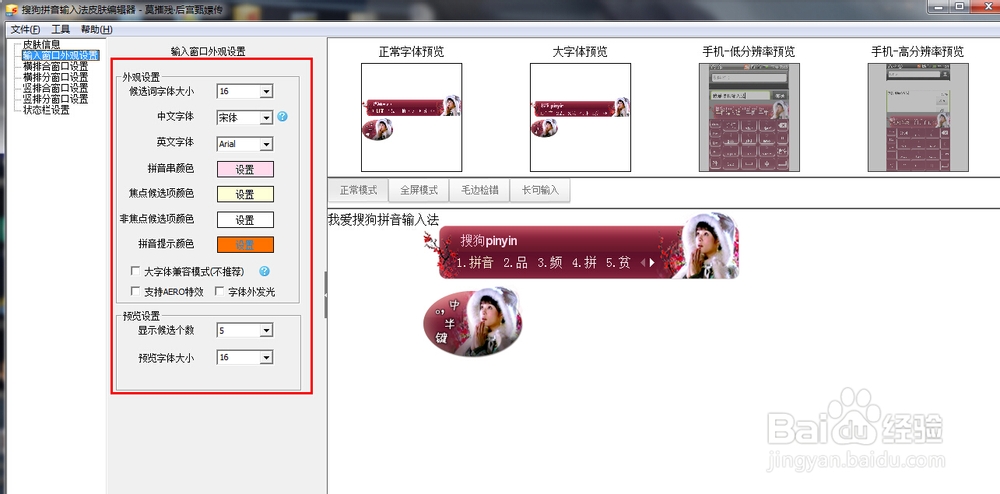Screen dimensions: 1000x494
Task: Click candidate 2.品 in preview bar
Action: click(x=515, y=263)
